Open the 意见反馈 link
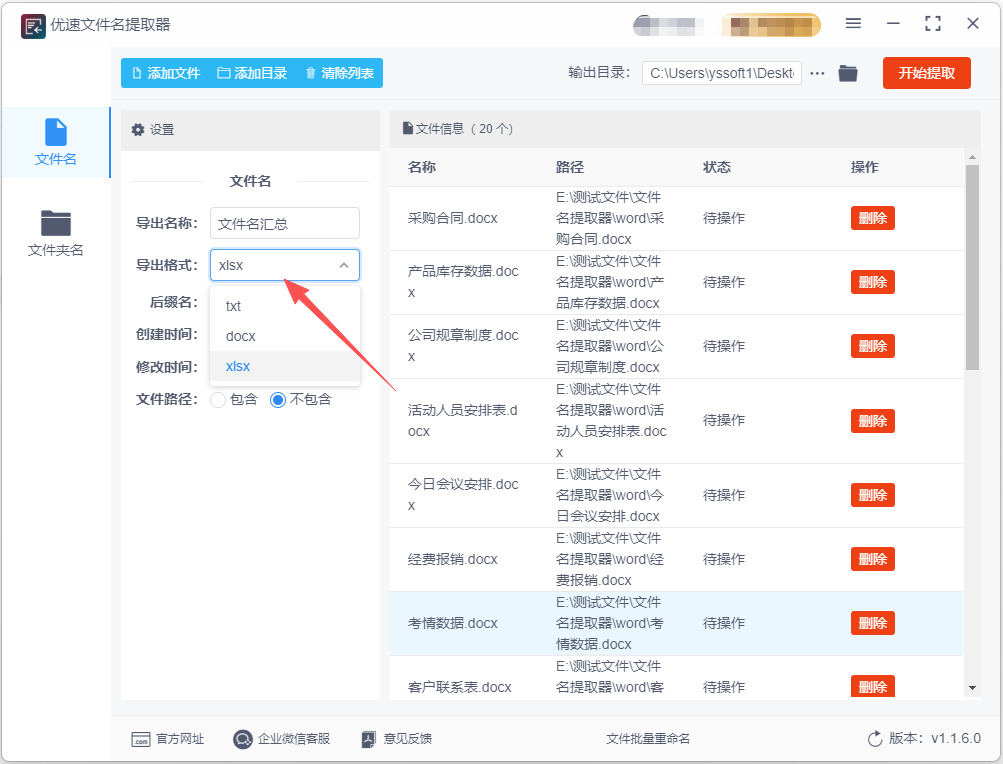Image resolution: width=1003 pixels, height=764 pixels. (x=397, y=739)
